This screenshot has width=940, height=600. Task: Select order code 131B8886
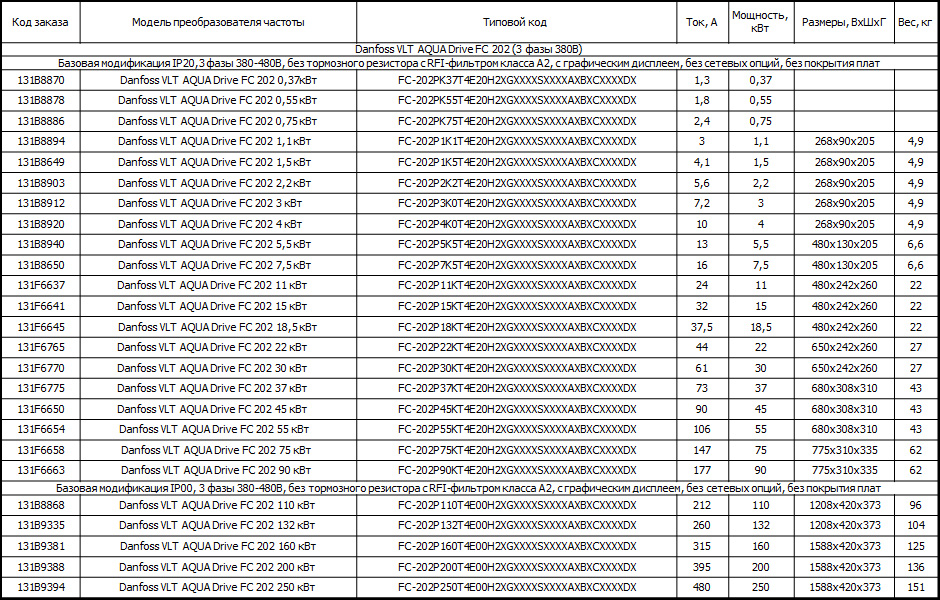(41, 121)
